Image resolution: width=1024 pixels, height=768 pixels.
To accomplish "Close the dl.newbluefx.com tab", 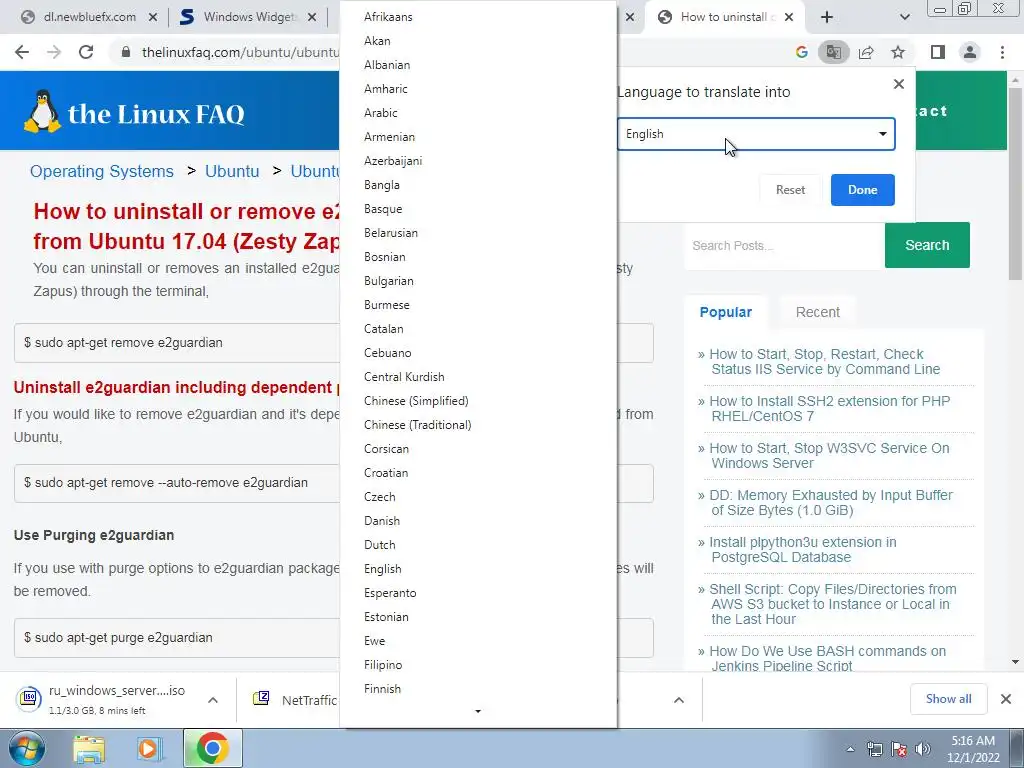I will 153,17.
